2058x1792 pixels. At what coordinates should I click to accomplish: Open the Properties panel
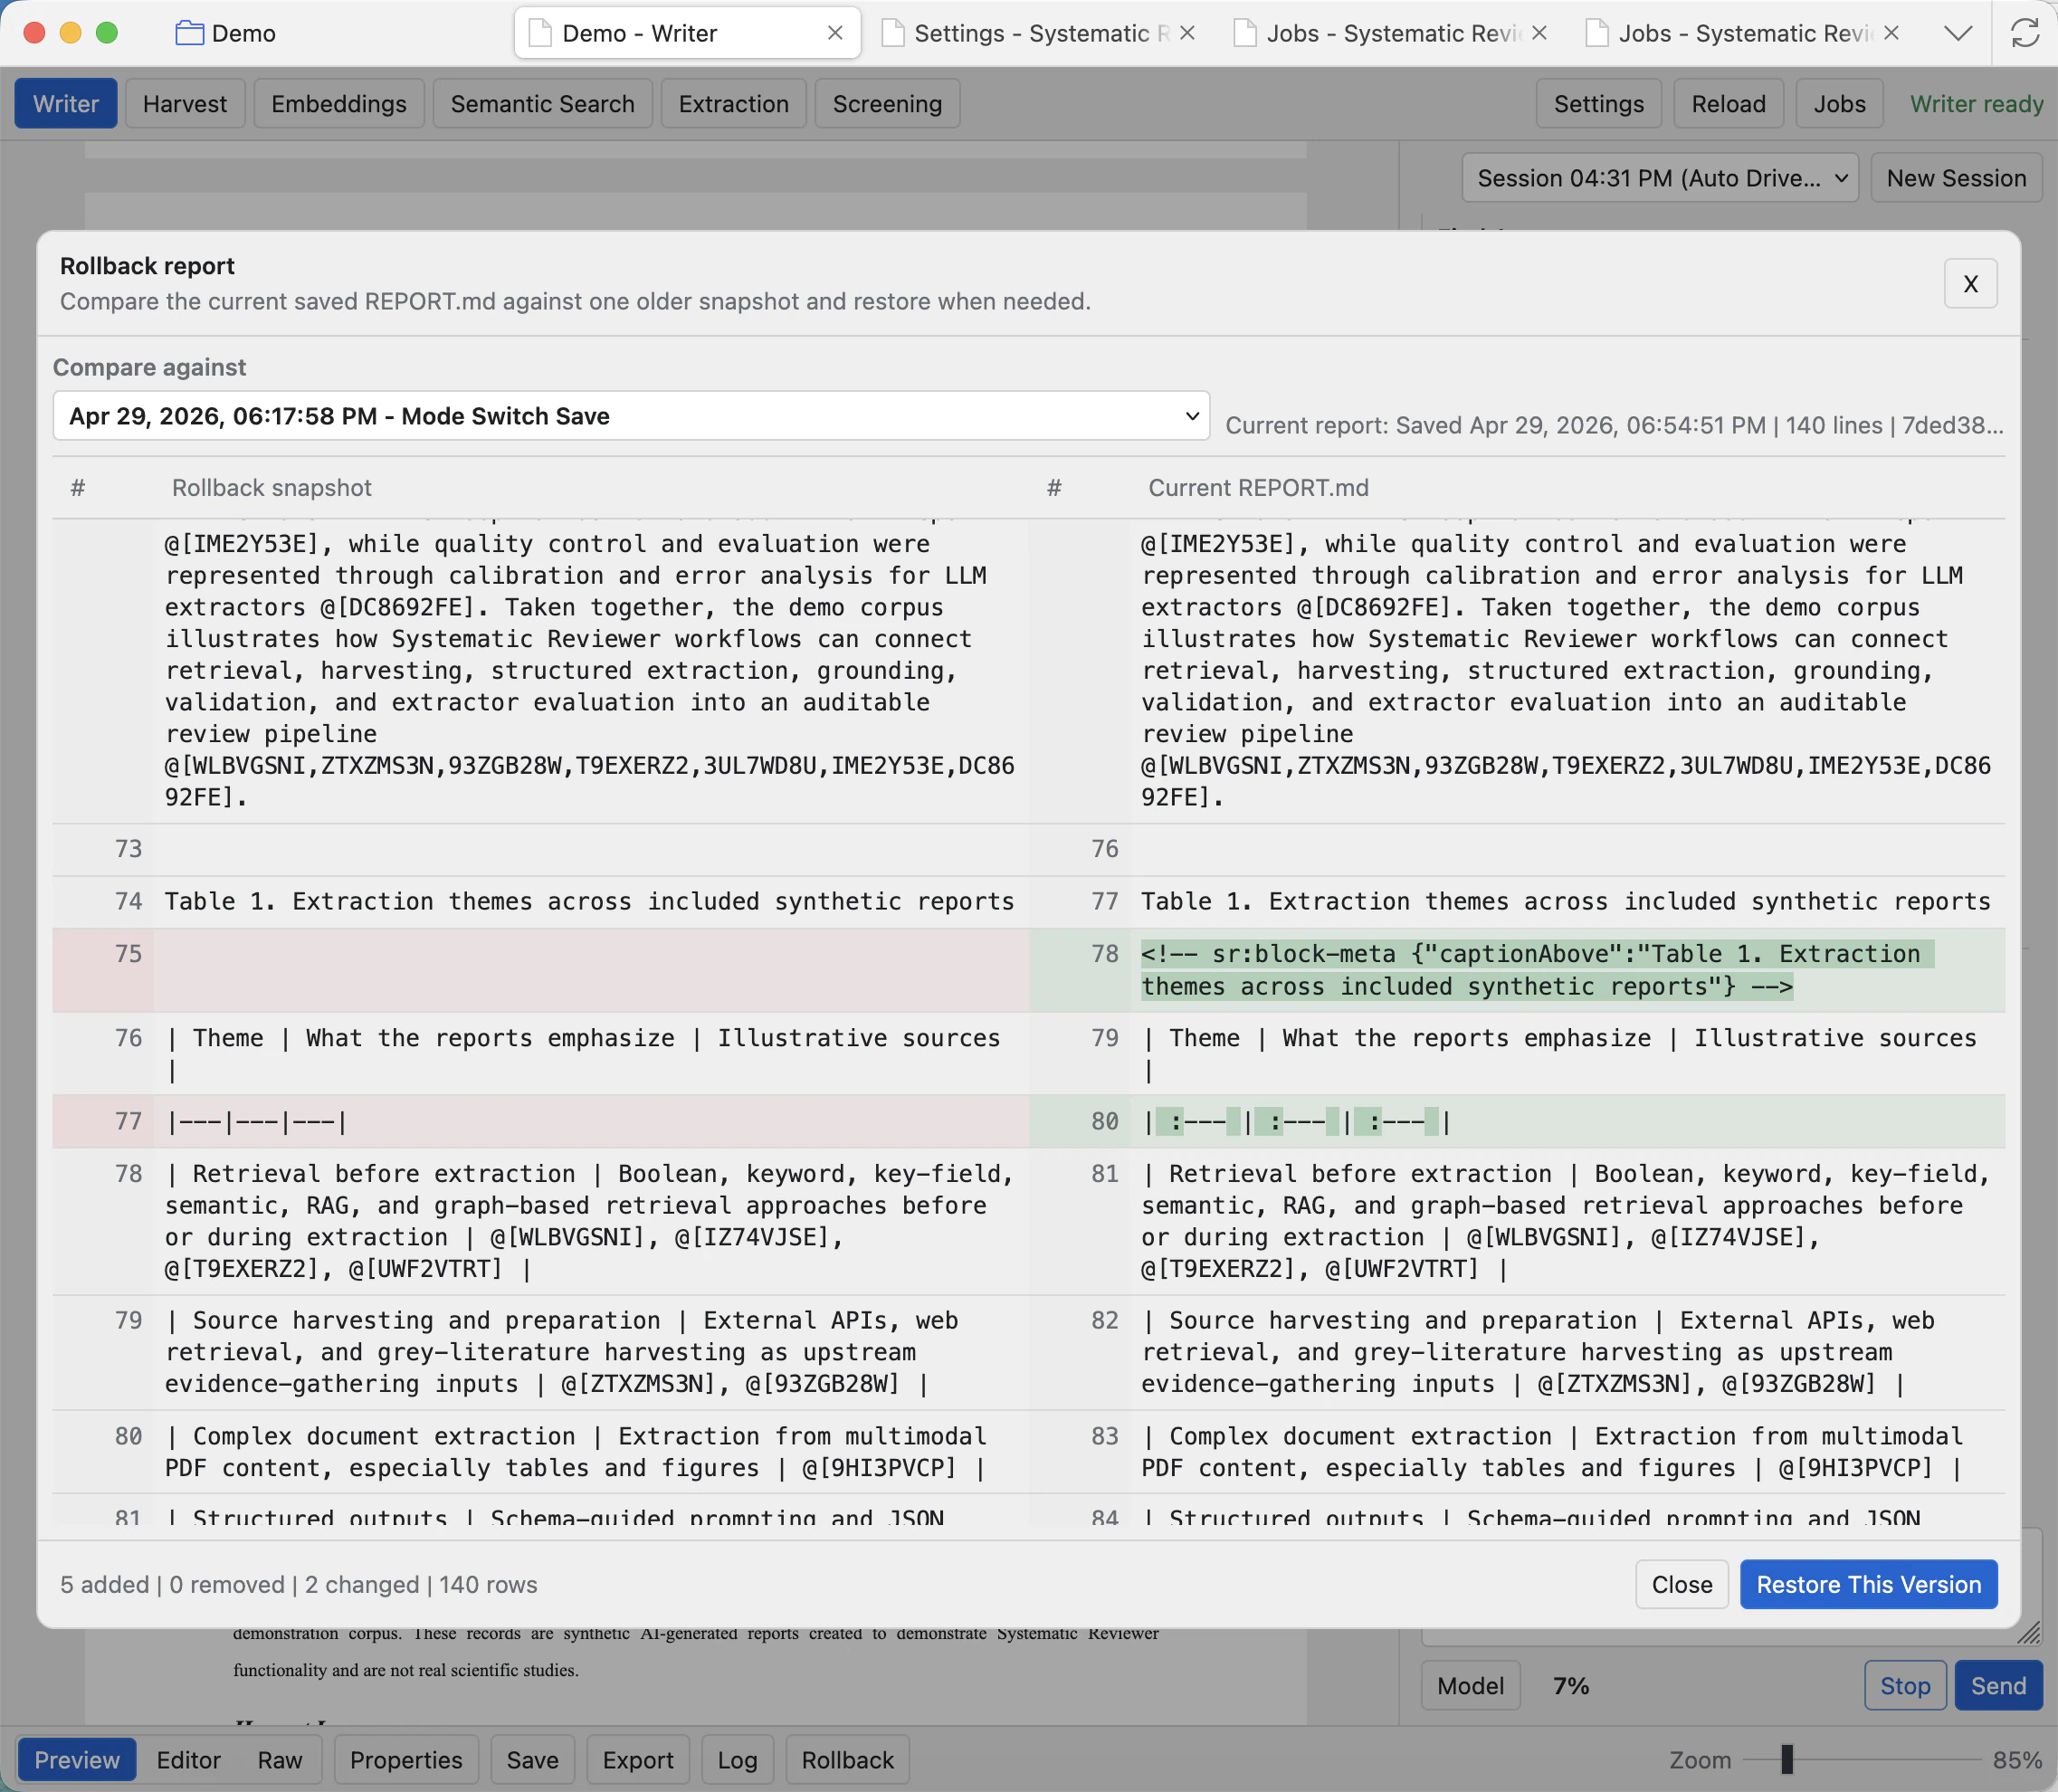click(406, 1760)
